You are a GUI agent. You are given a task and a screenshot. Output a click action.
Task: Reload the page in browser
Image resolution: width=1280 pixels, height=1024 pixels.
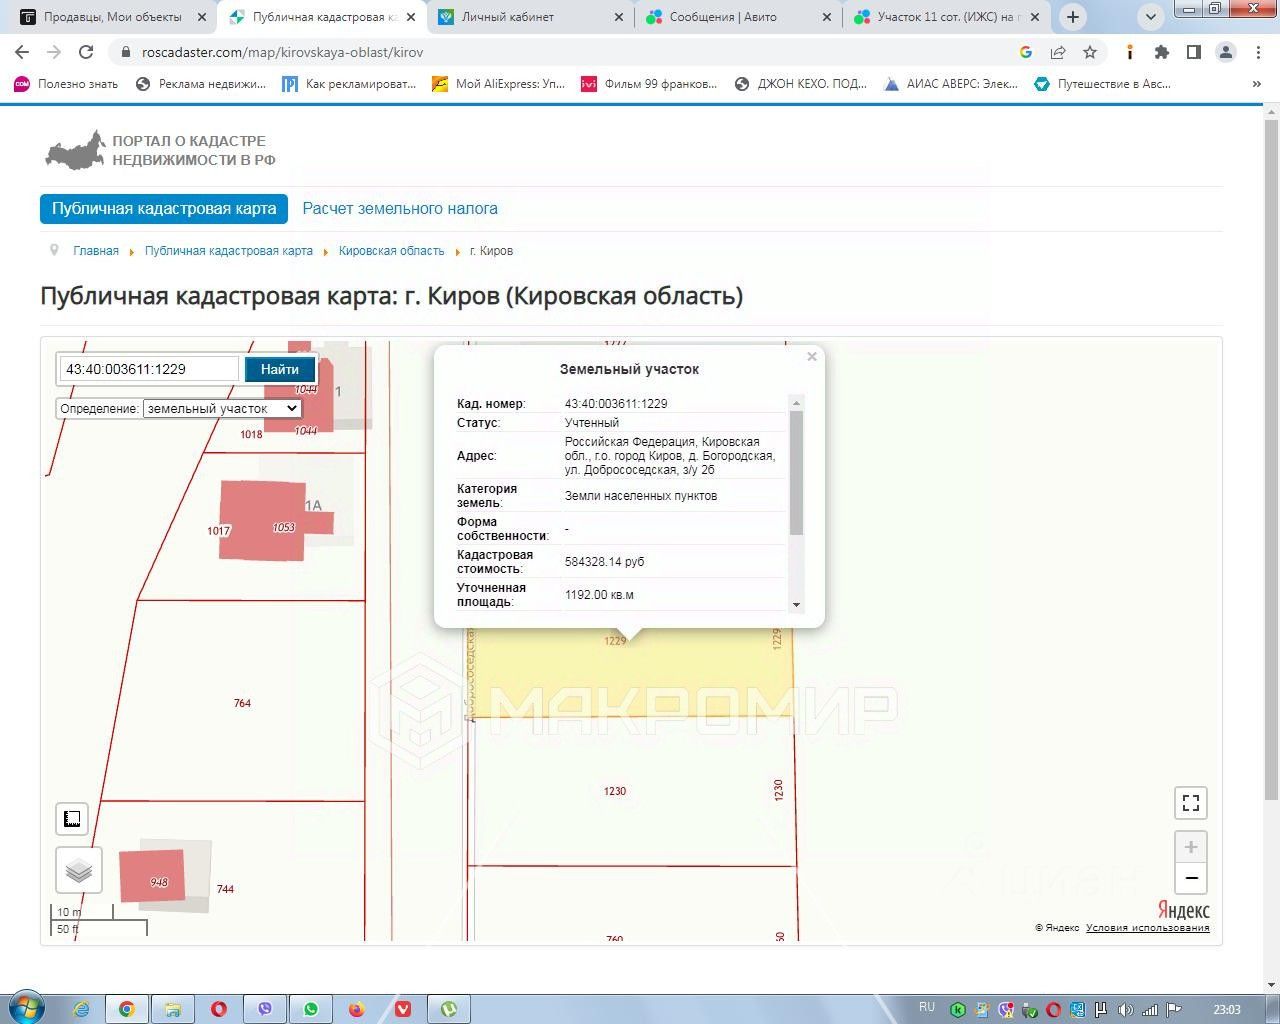(86, 52)
